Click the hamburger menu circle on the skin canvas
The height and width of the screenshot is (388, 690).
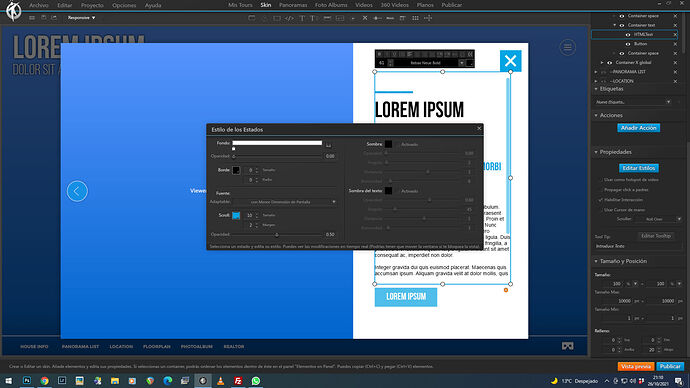coord(568,47)
